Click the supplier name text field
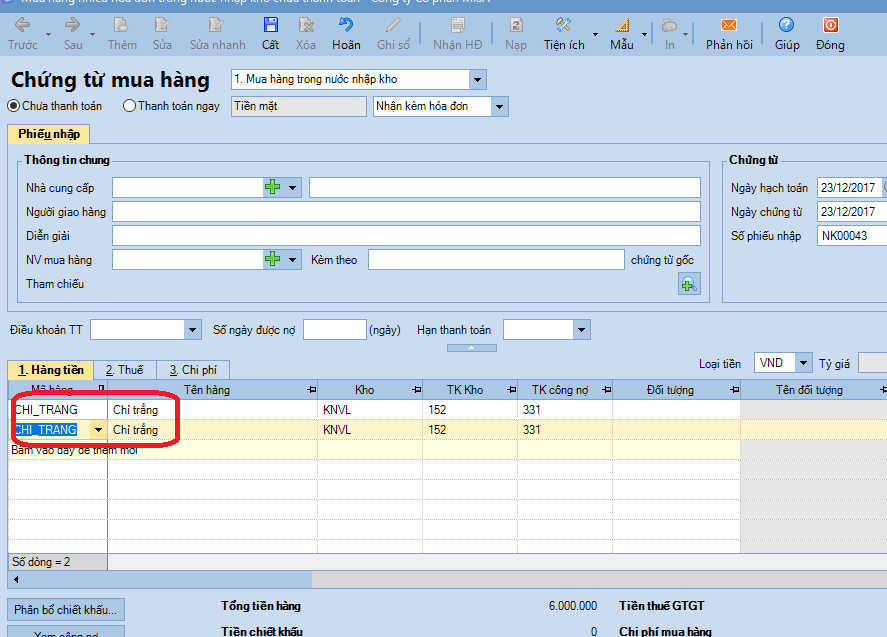Image resolution: width=887 pixels, height=637 pixels. [505, 187]
